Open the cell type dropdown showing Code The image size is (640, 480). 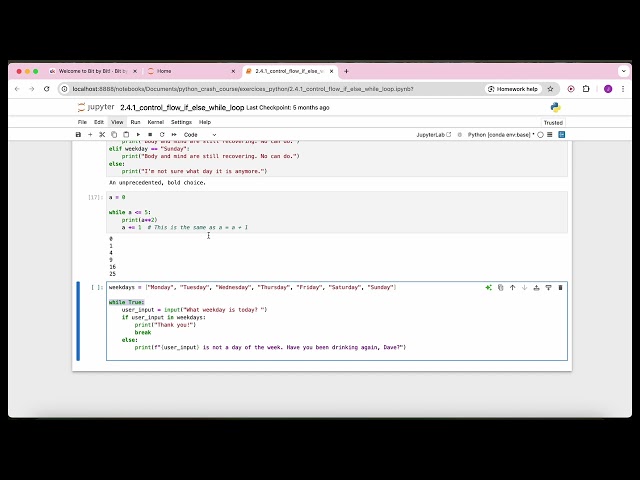point(200,135)
